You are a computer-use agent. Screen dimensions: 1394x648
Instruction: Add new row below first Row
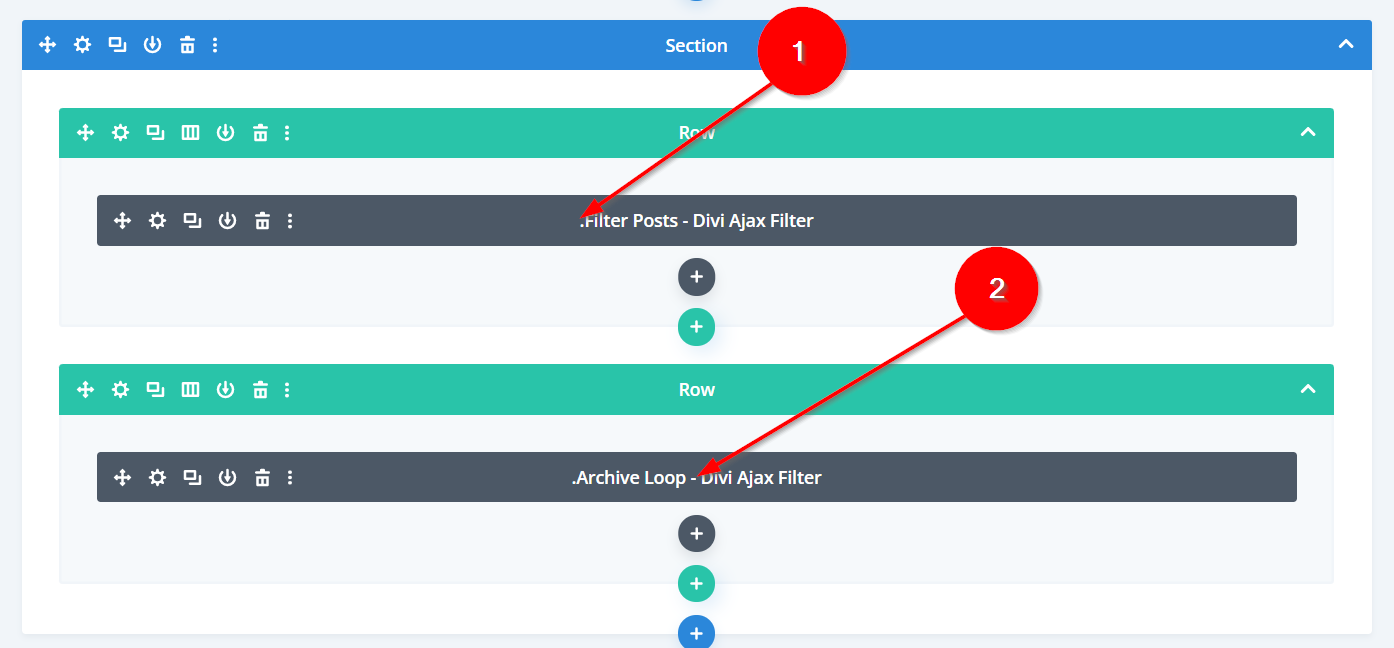[697, 327]
